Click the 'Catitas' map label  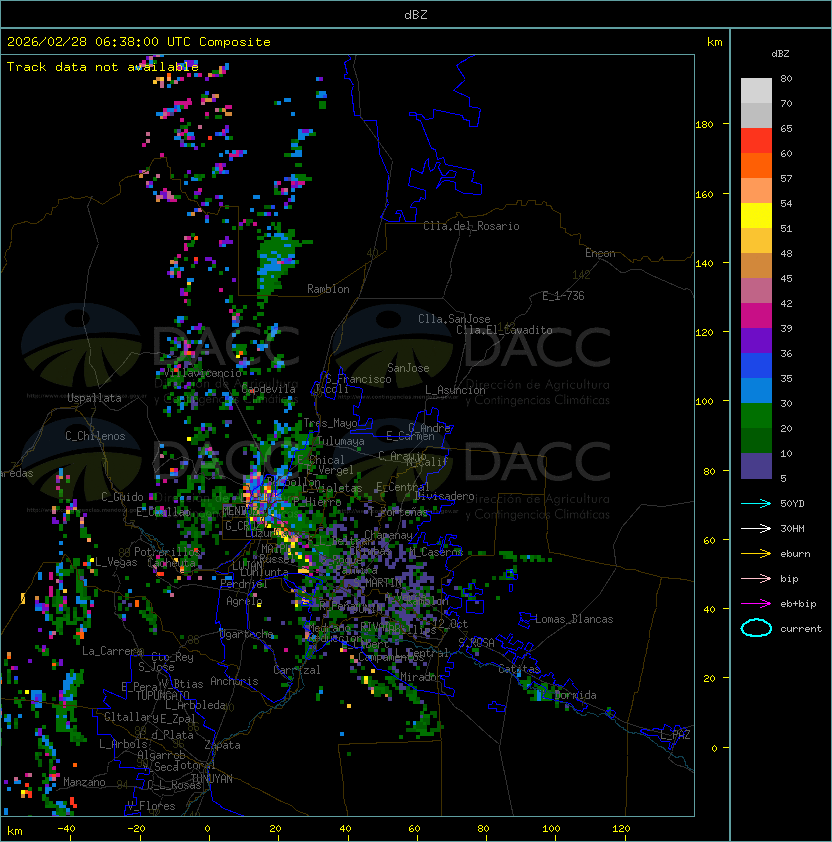519,669
